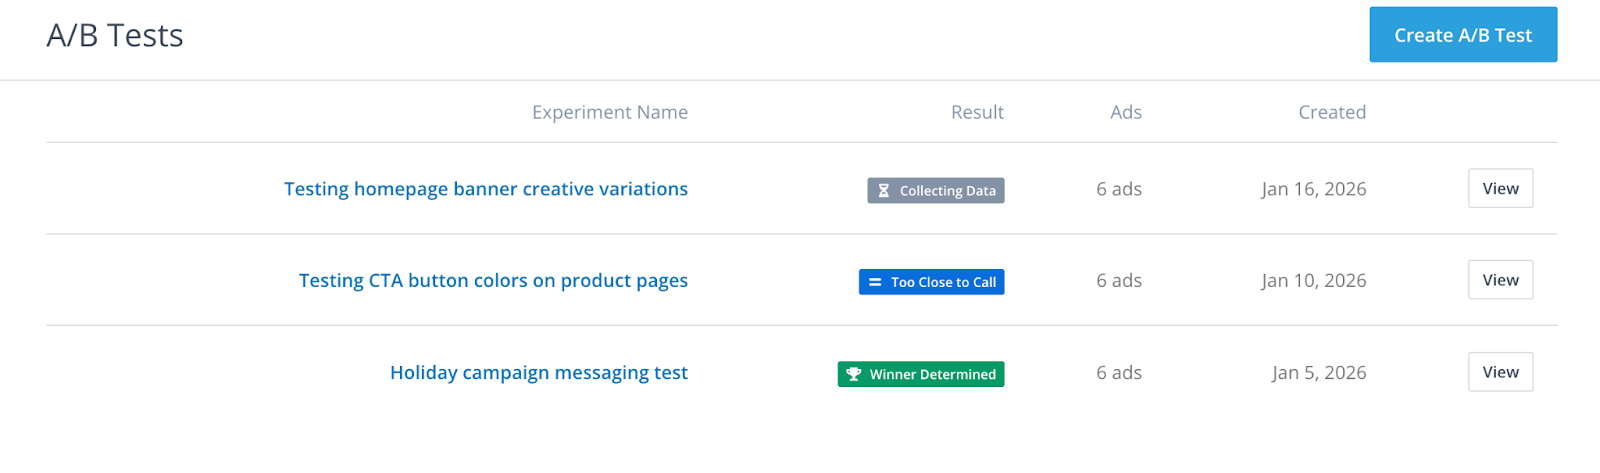Click the Result column header
This screenshot has width=1600, height=473.
[976, 112]
